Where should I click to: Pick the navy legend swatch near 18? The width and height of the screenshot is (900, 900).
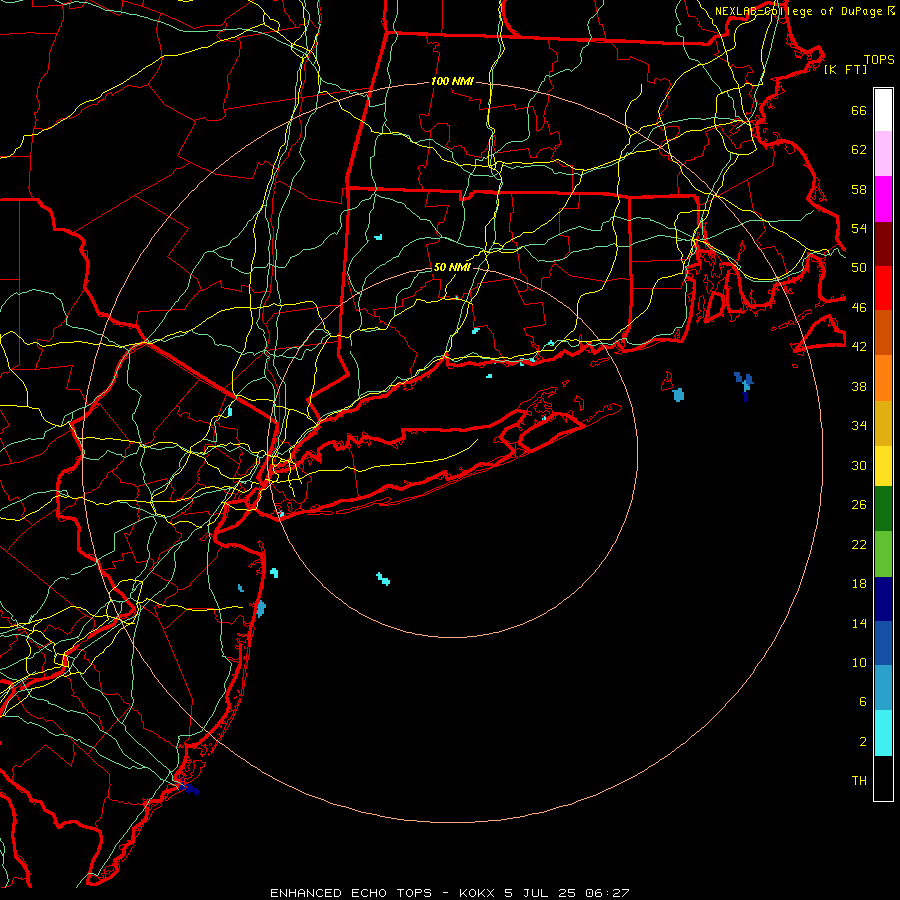pyautogui.click(x=883, y=599)
